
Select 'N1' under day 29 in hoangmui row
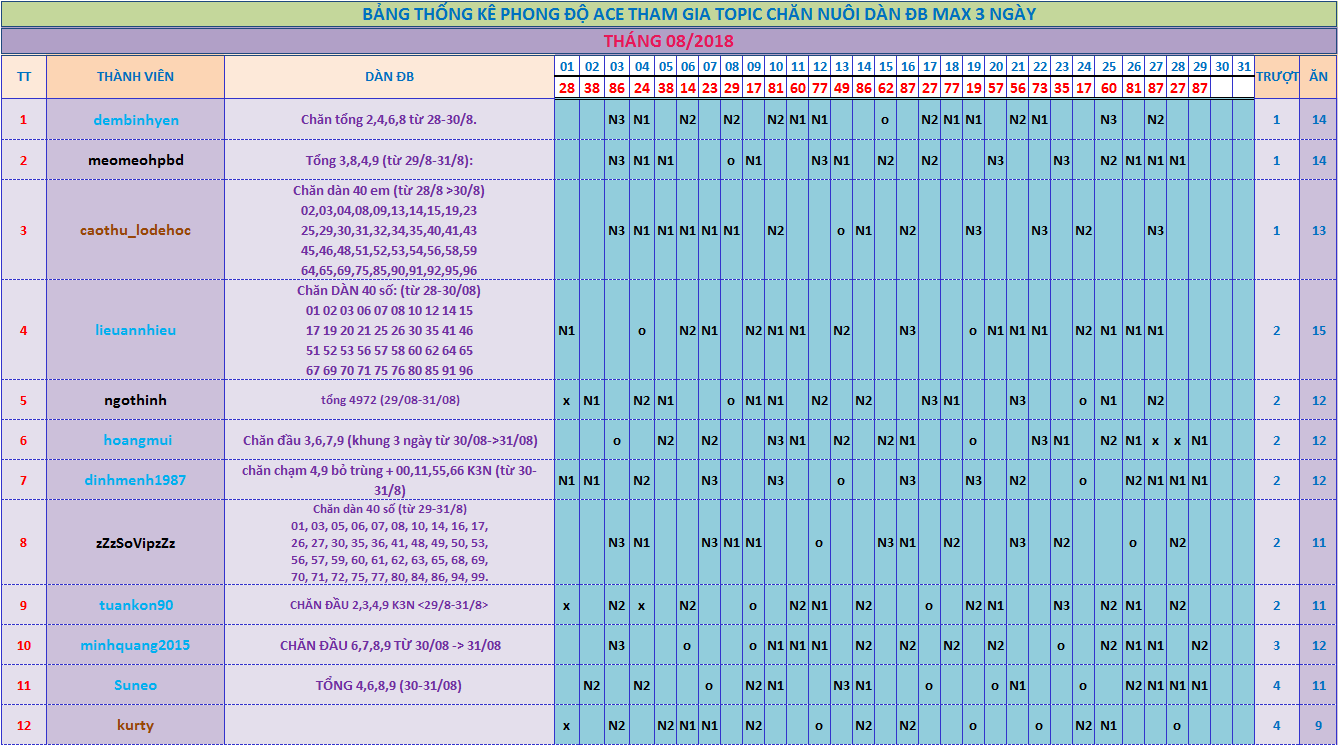click(x=1200, y=440)
